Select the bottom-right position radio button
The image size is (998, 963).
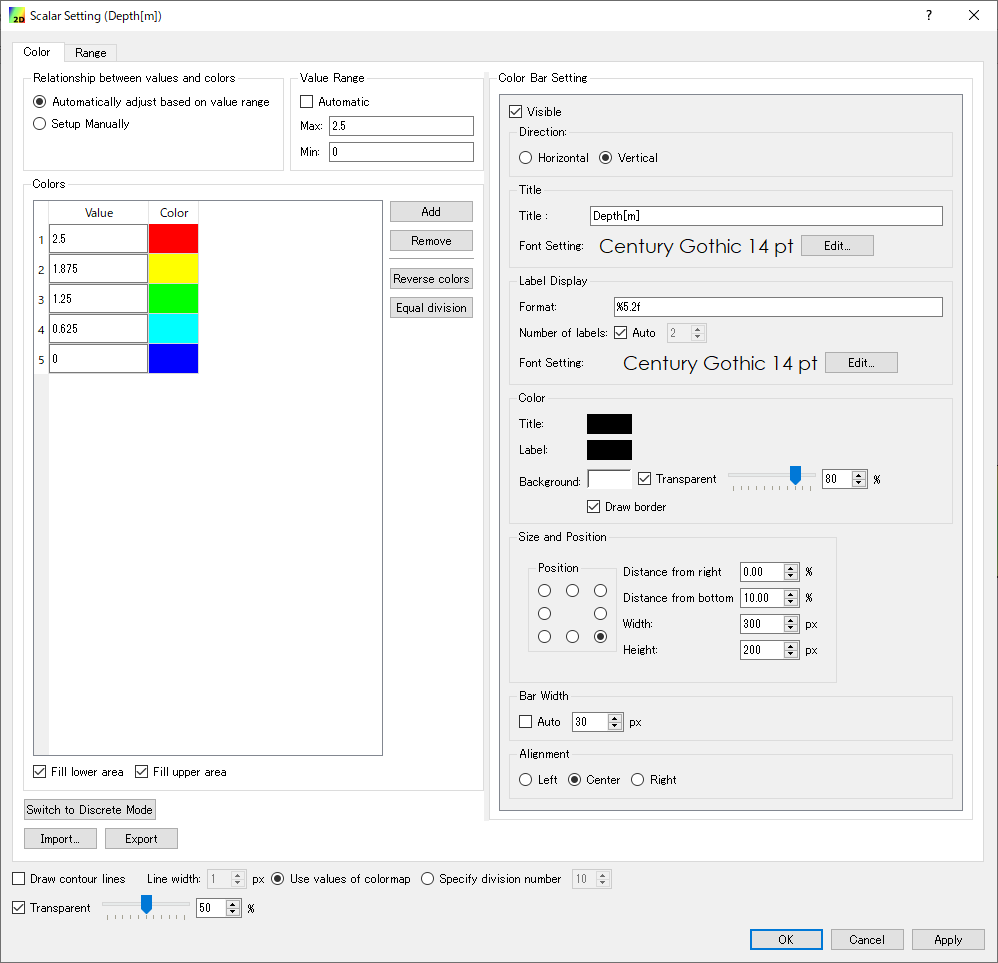coord(600,636)
